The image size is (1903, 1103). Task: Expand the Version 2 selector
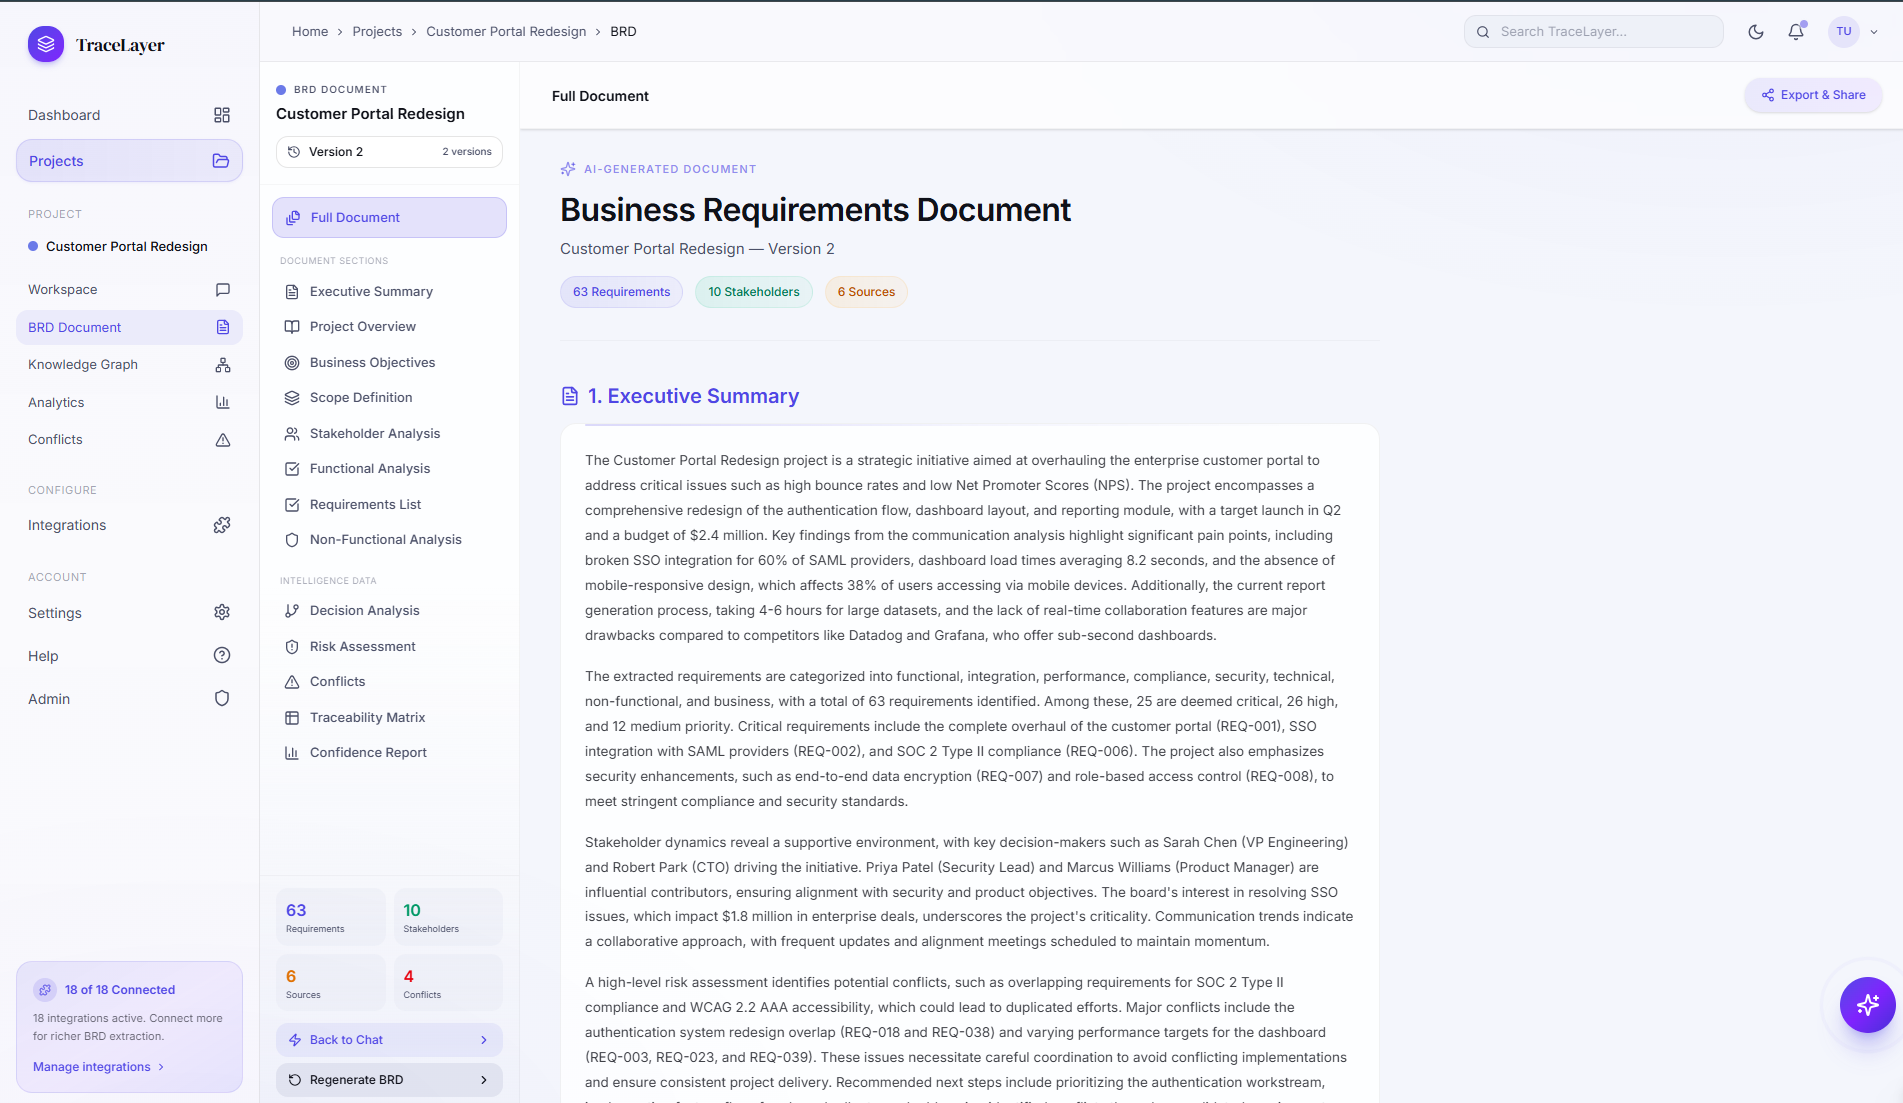click(x=389, y=152)
